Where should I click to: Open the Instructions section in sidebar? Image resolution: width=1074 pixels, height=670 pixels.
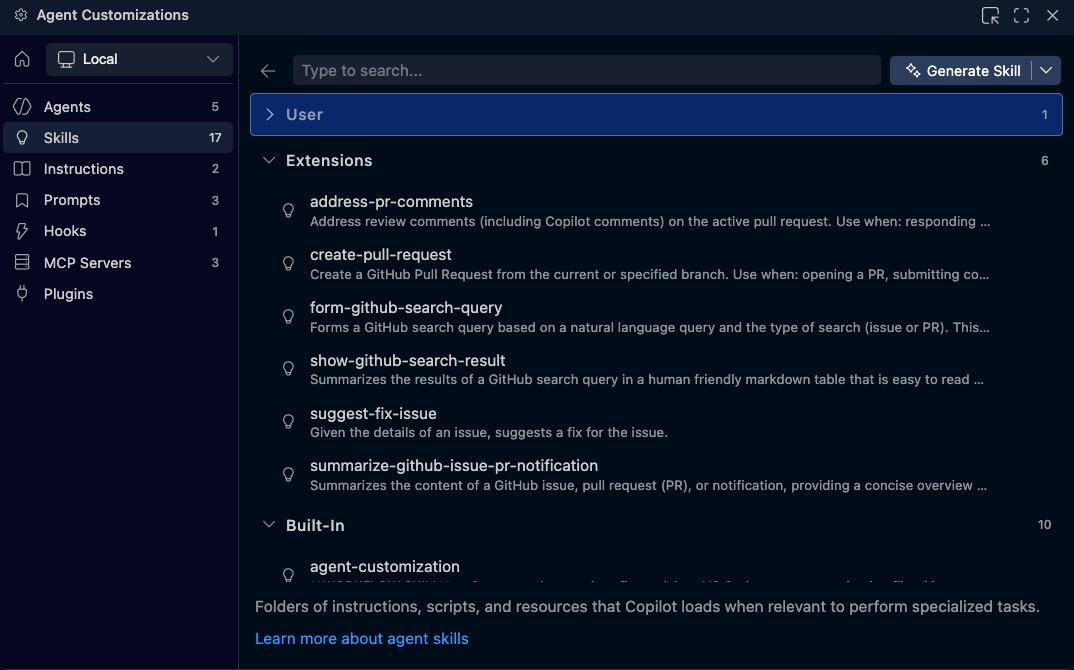[83, 168]
